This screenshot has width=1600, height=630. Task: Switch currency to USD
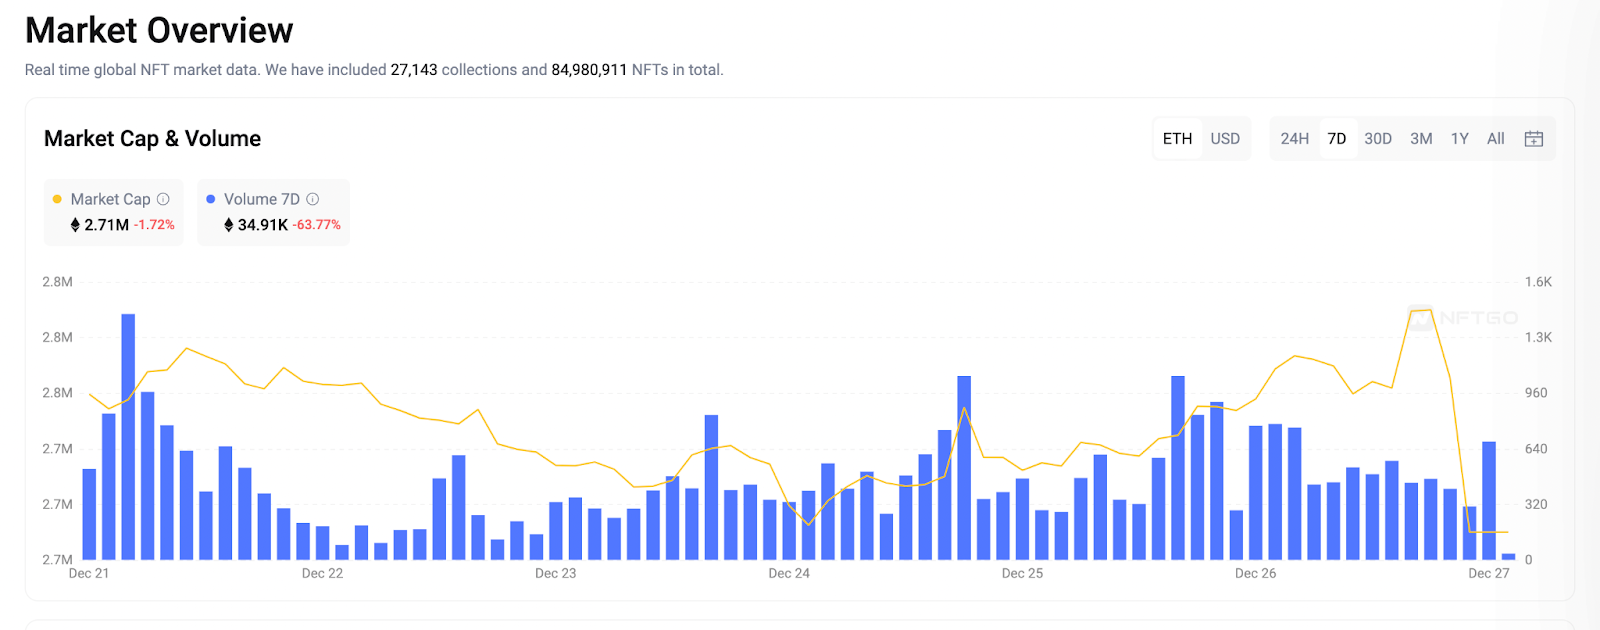coord(1225,139)
